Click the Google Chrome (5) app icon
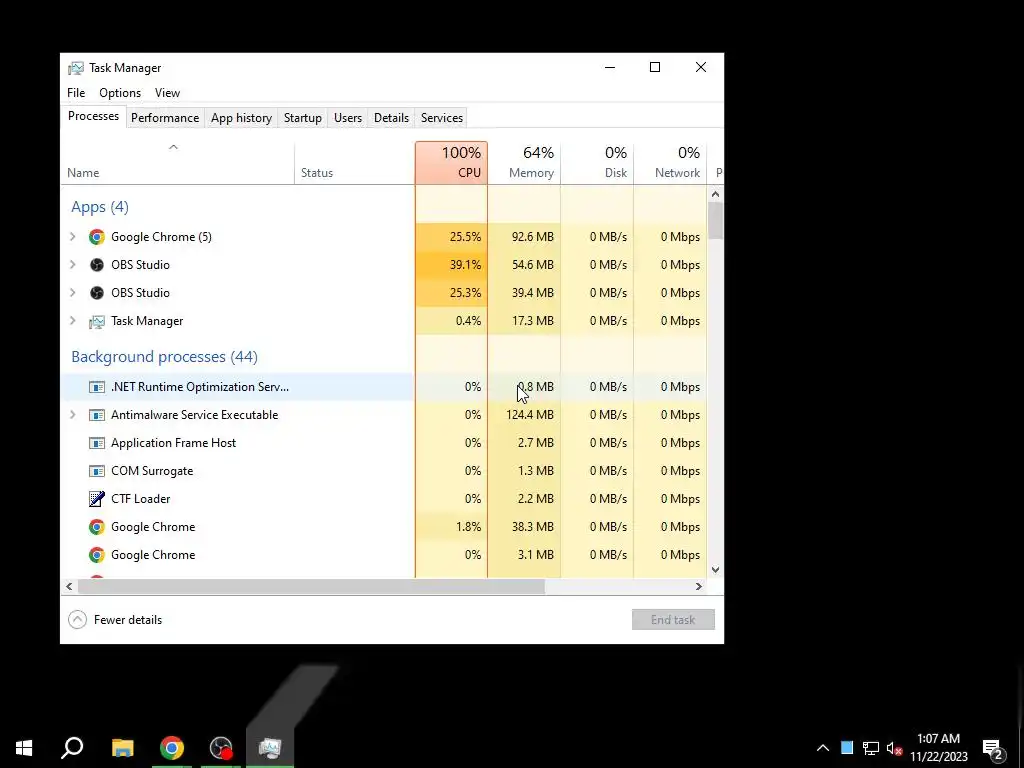Screen dimensions: 1024x768 click(x=97, y=237)
